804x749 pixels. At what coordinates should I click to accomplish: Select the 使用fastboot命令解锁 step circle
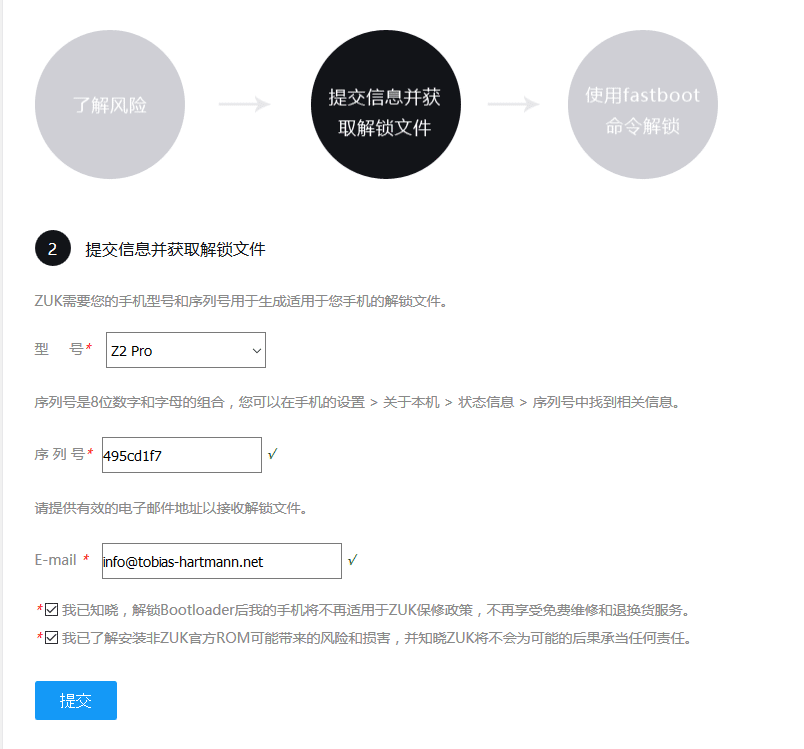coord(642,105)
